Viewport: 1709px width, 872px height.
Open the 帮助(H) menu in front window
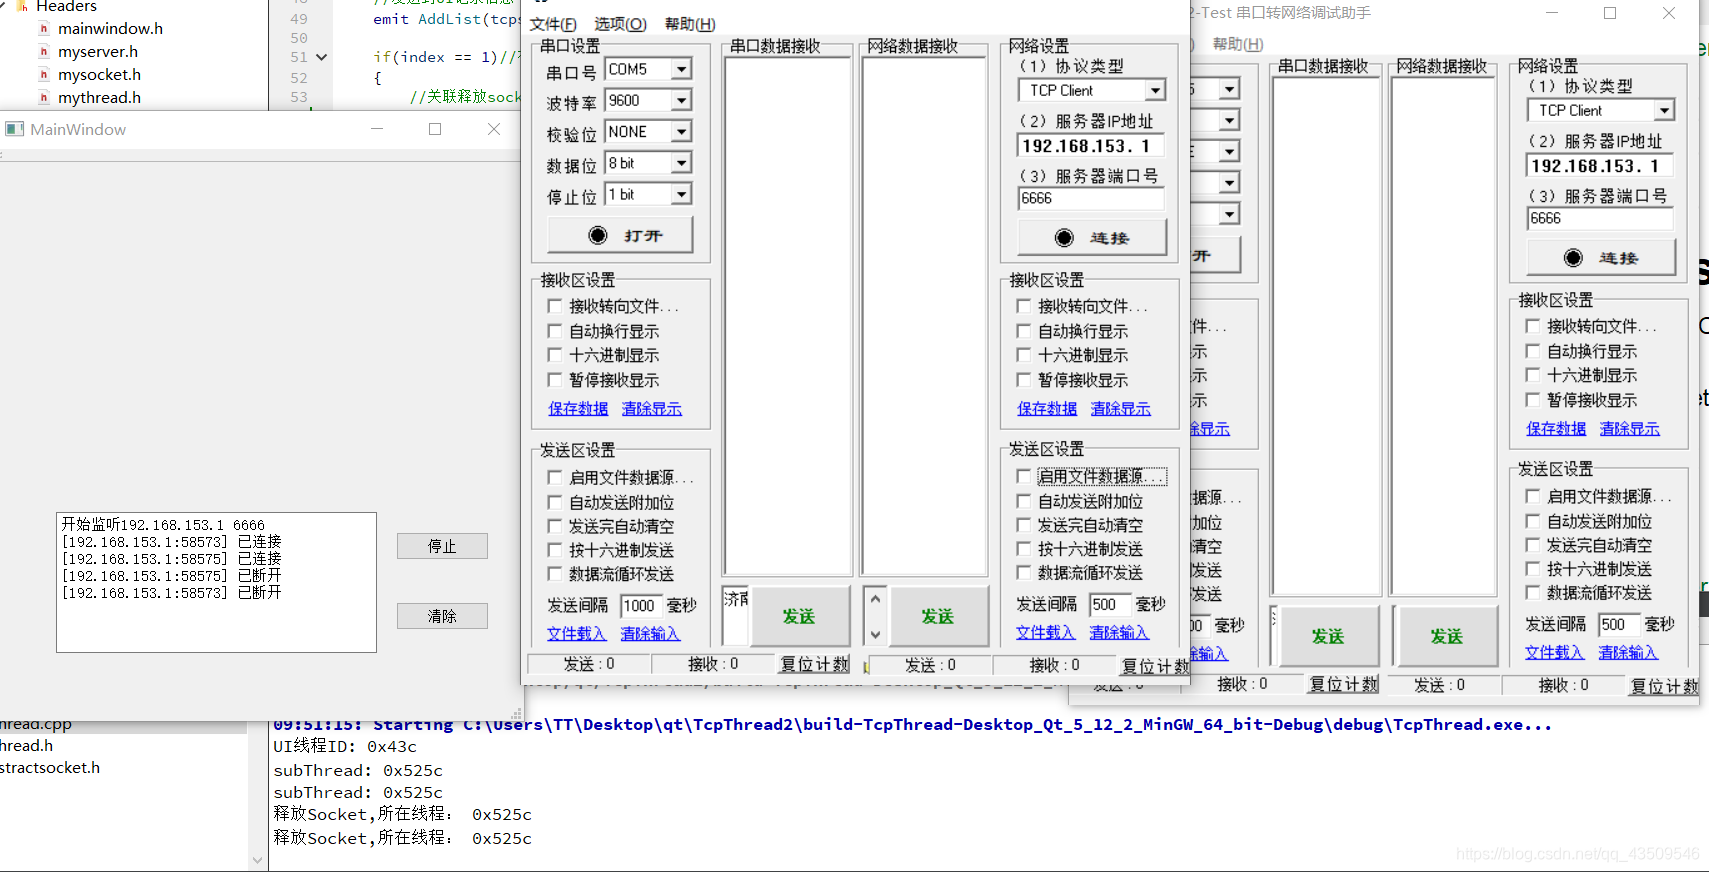click(x=690, y=24)
